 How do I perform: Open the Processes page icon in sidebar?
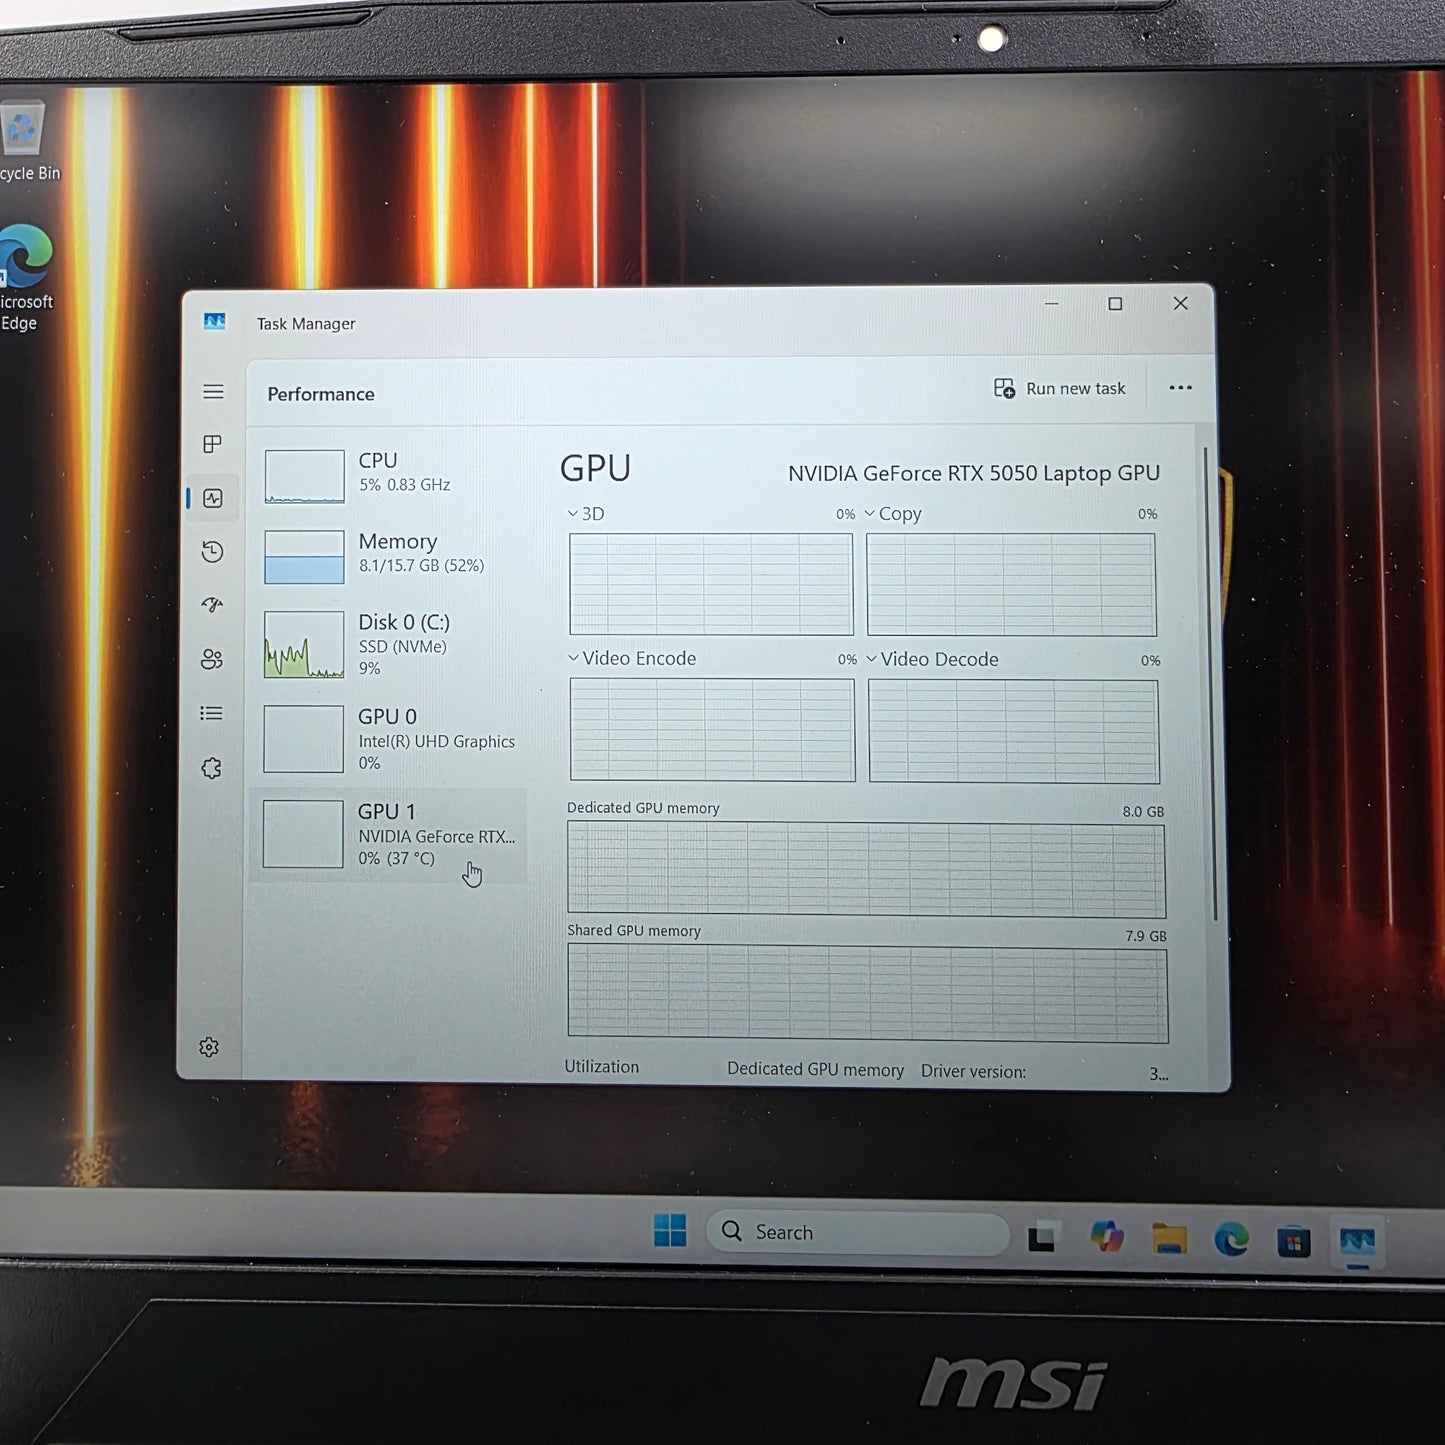point(212,444)
